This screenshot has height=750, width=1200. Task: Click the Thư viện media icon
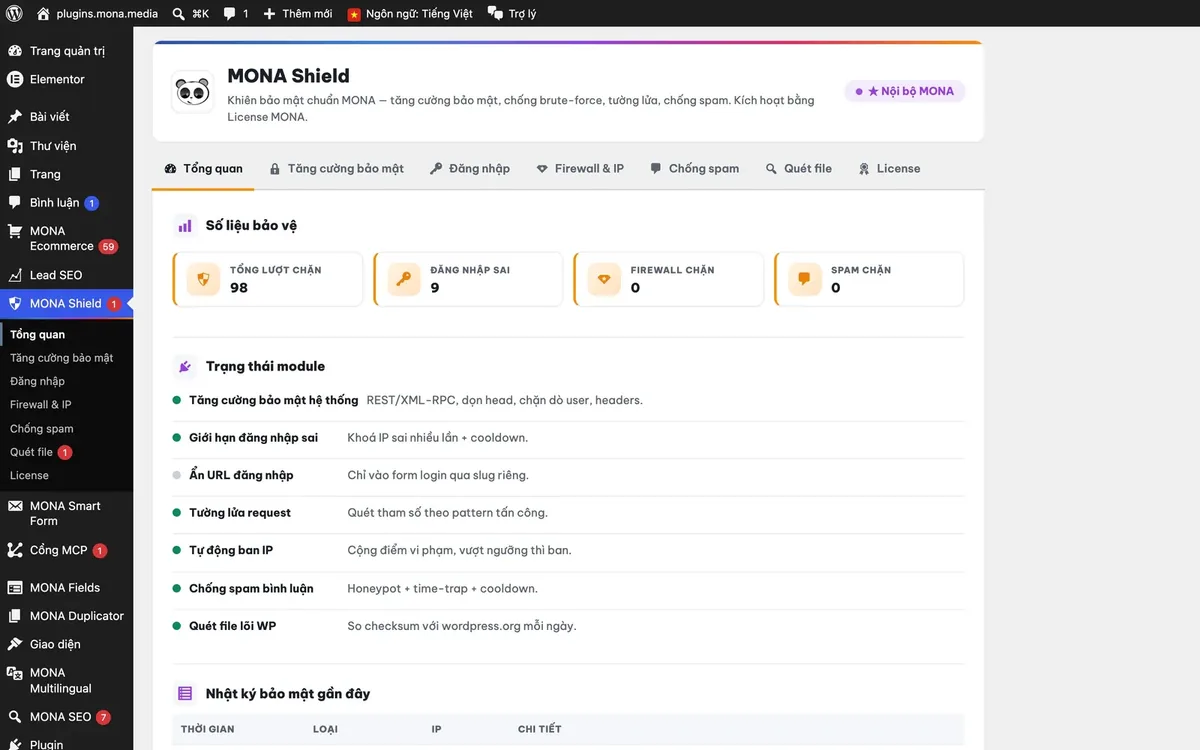pyautogui.click(x=15, y=146)
